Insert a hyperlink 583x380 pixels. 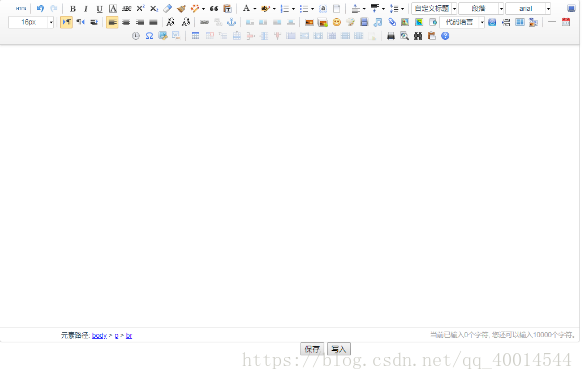coord(204,22)
